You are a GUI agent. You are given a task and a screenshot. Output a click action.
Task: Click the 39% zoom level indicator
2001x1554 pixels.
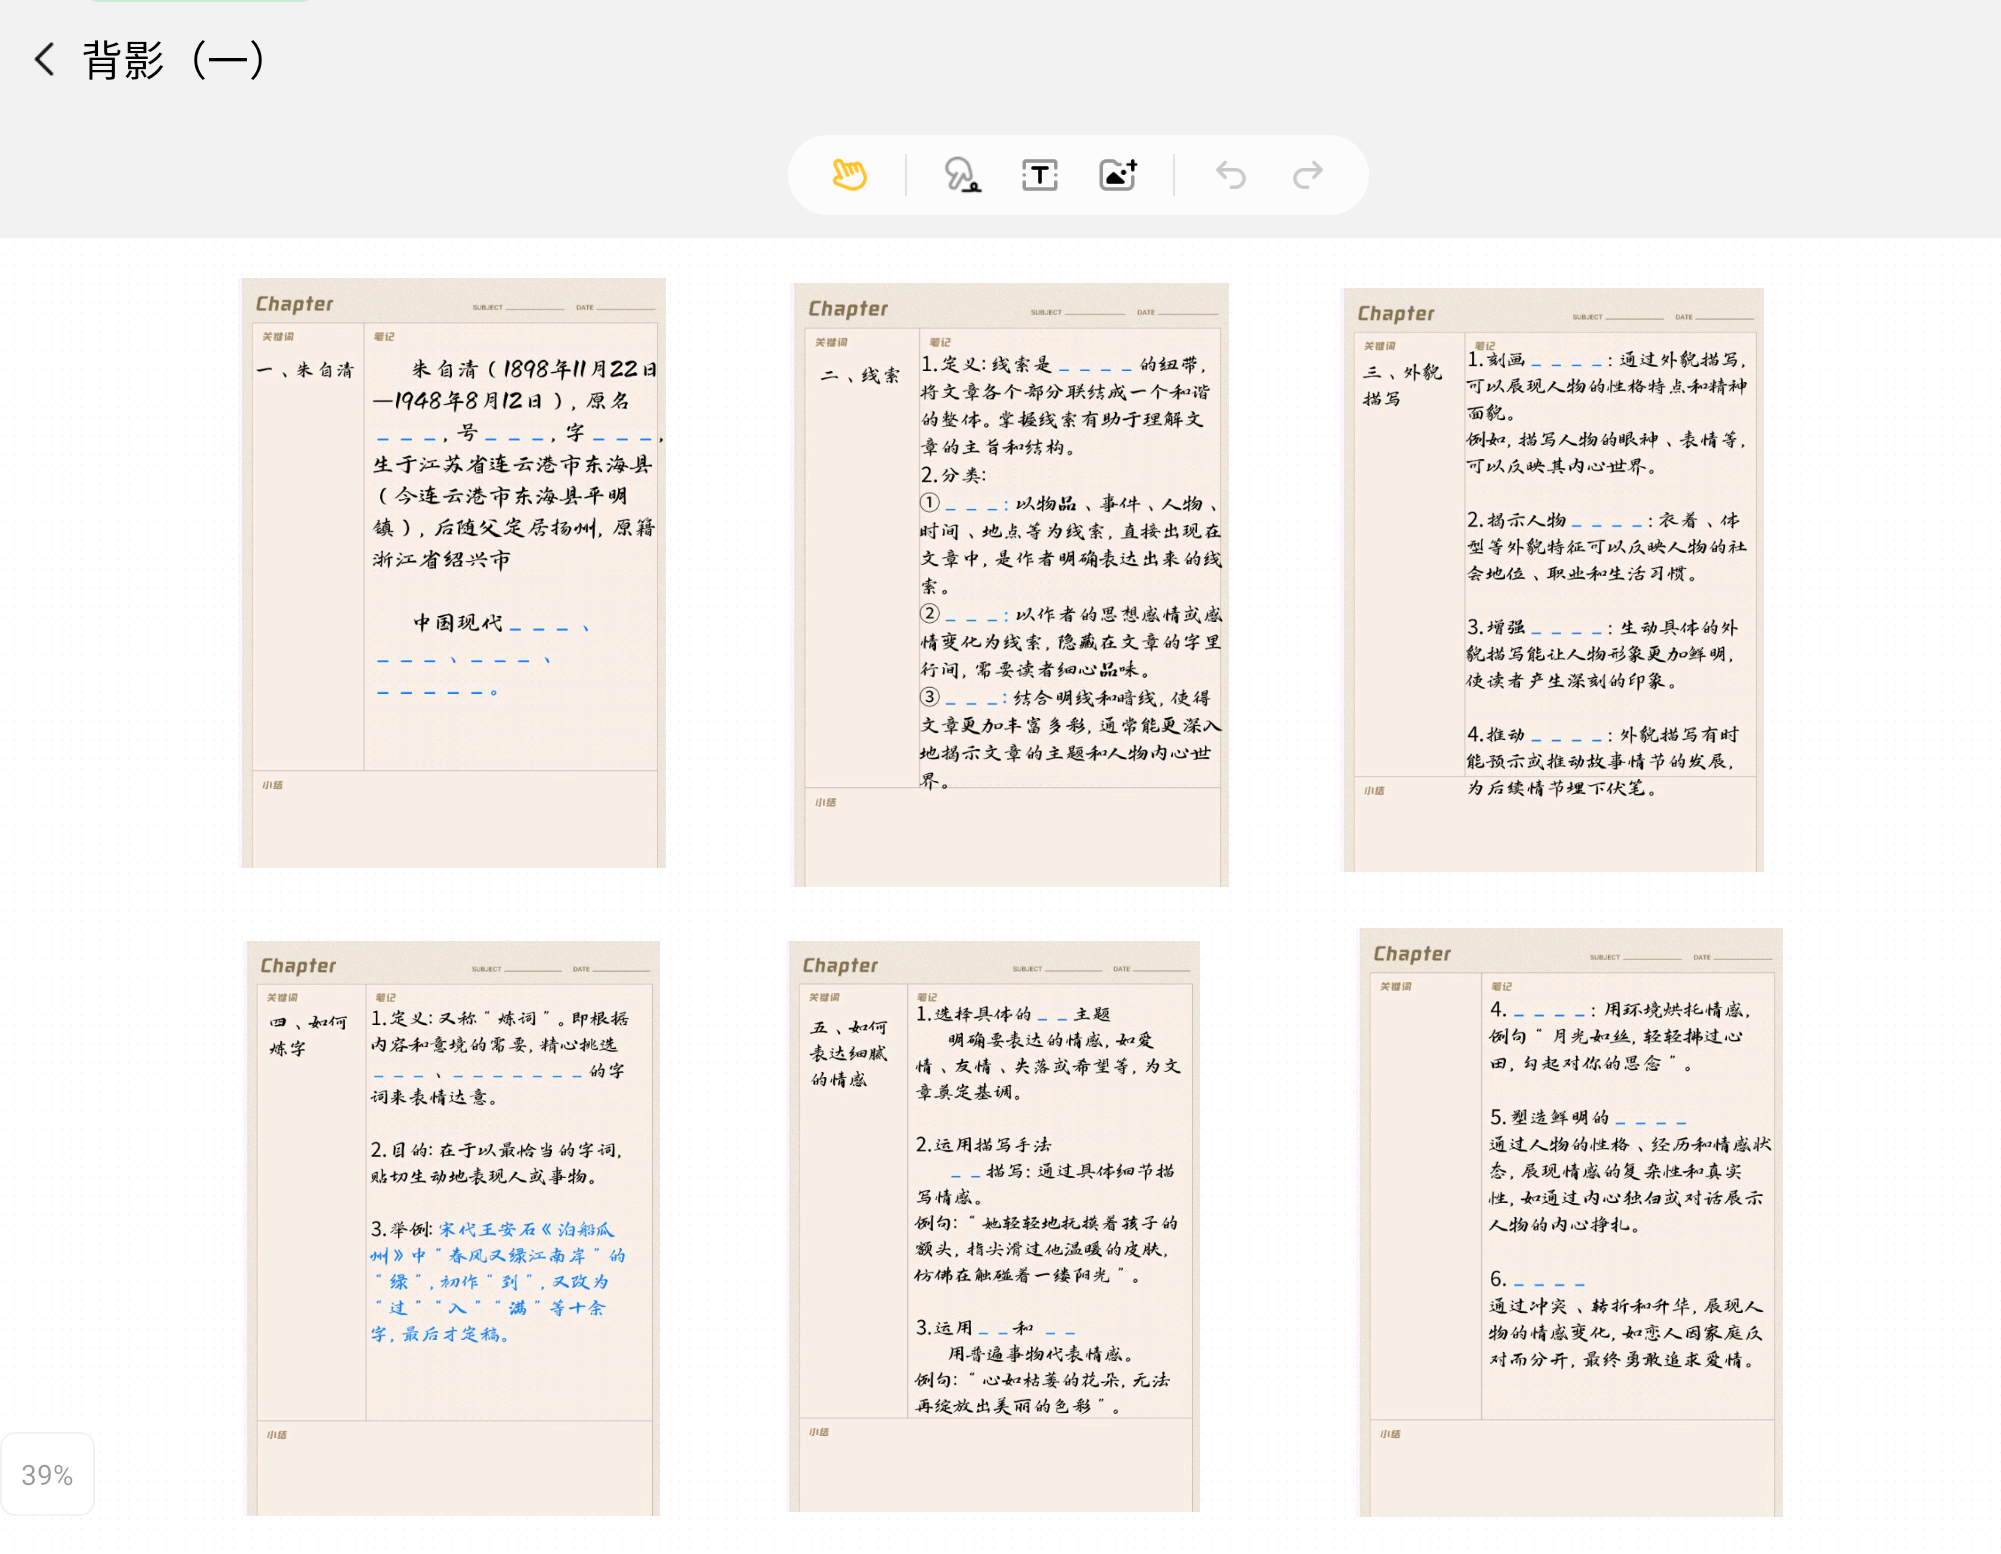(47, 1475)
